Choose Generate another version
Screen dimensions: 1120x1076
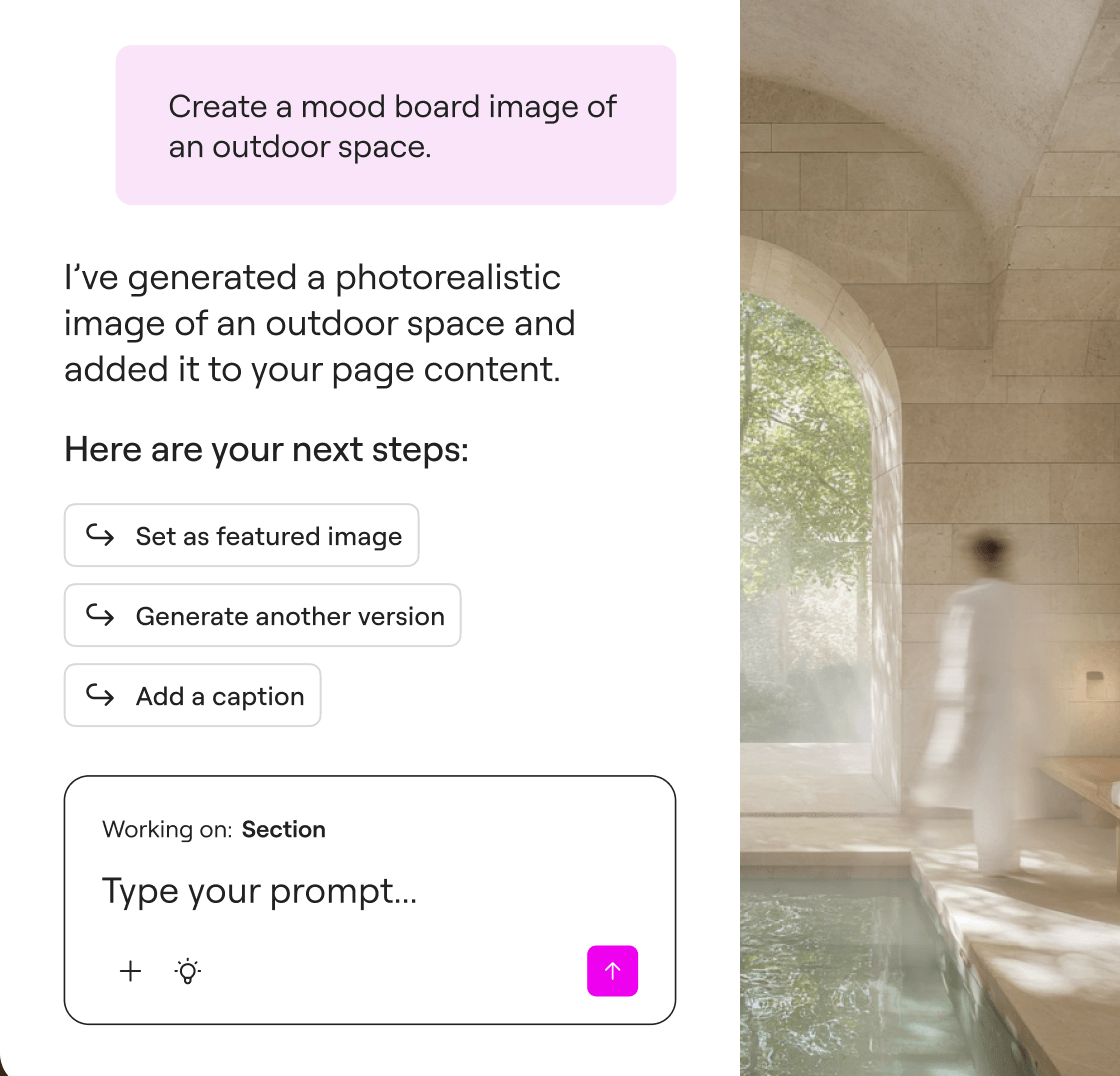(x=262, y=615)
